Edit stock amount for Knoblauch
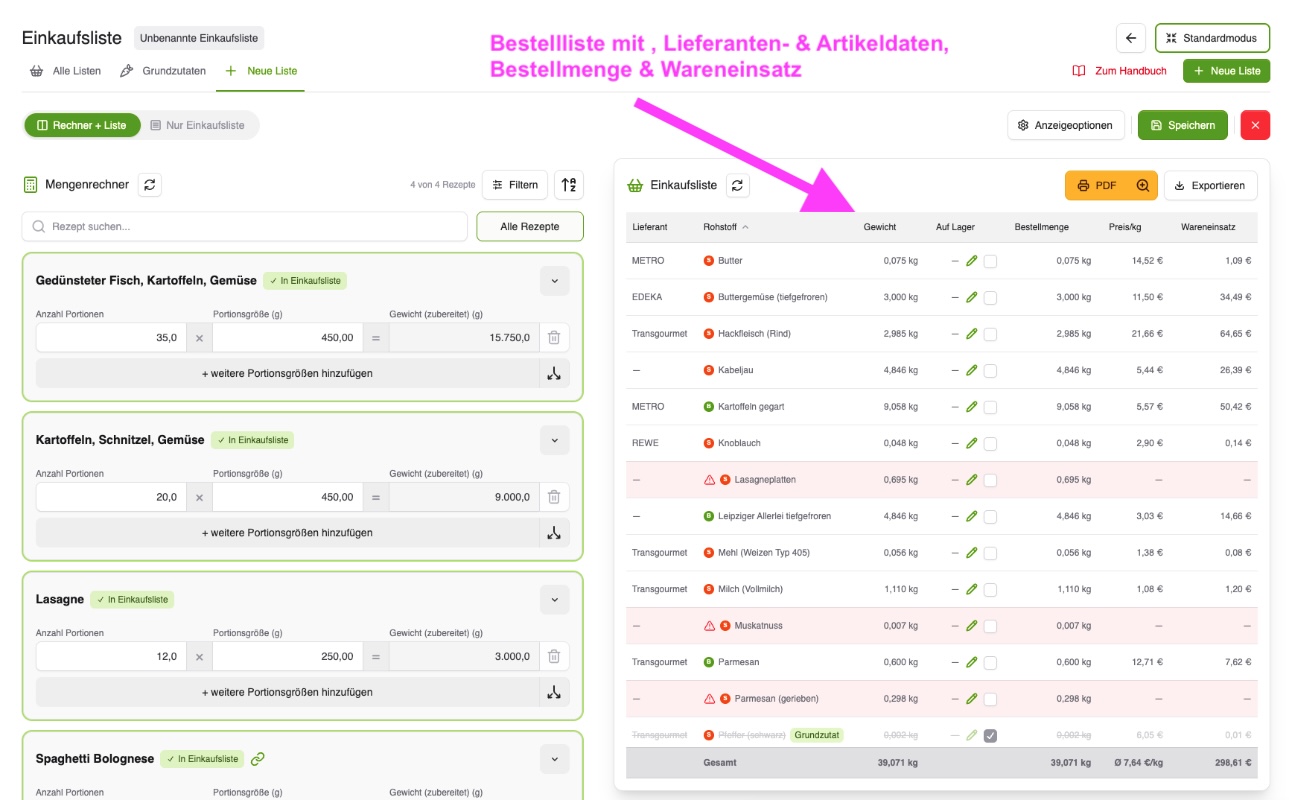 tap(971, 443)
